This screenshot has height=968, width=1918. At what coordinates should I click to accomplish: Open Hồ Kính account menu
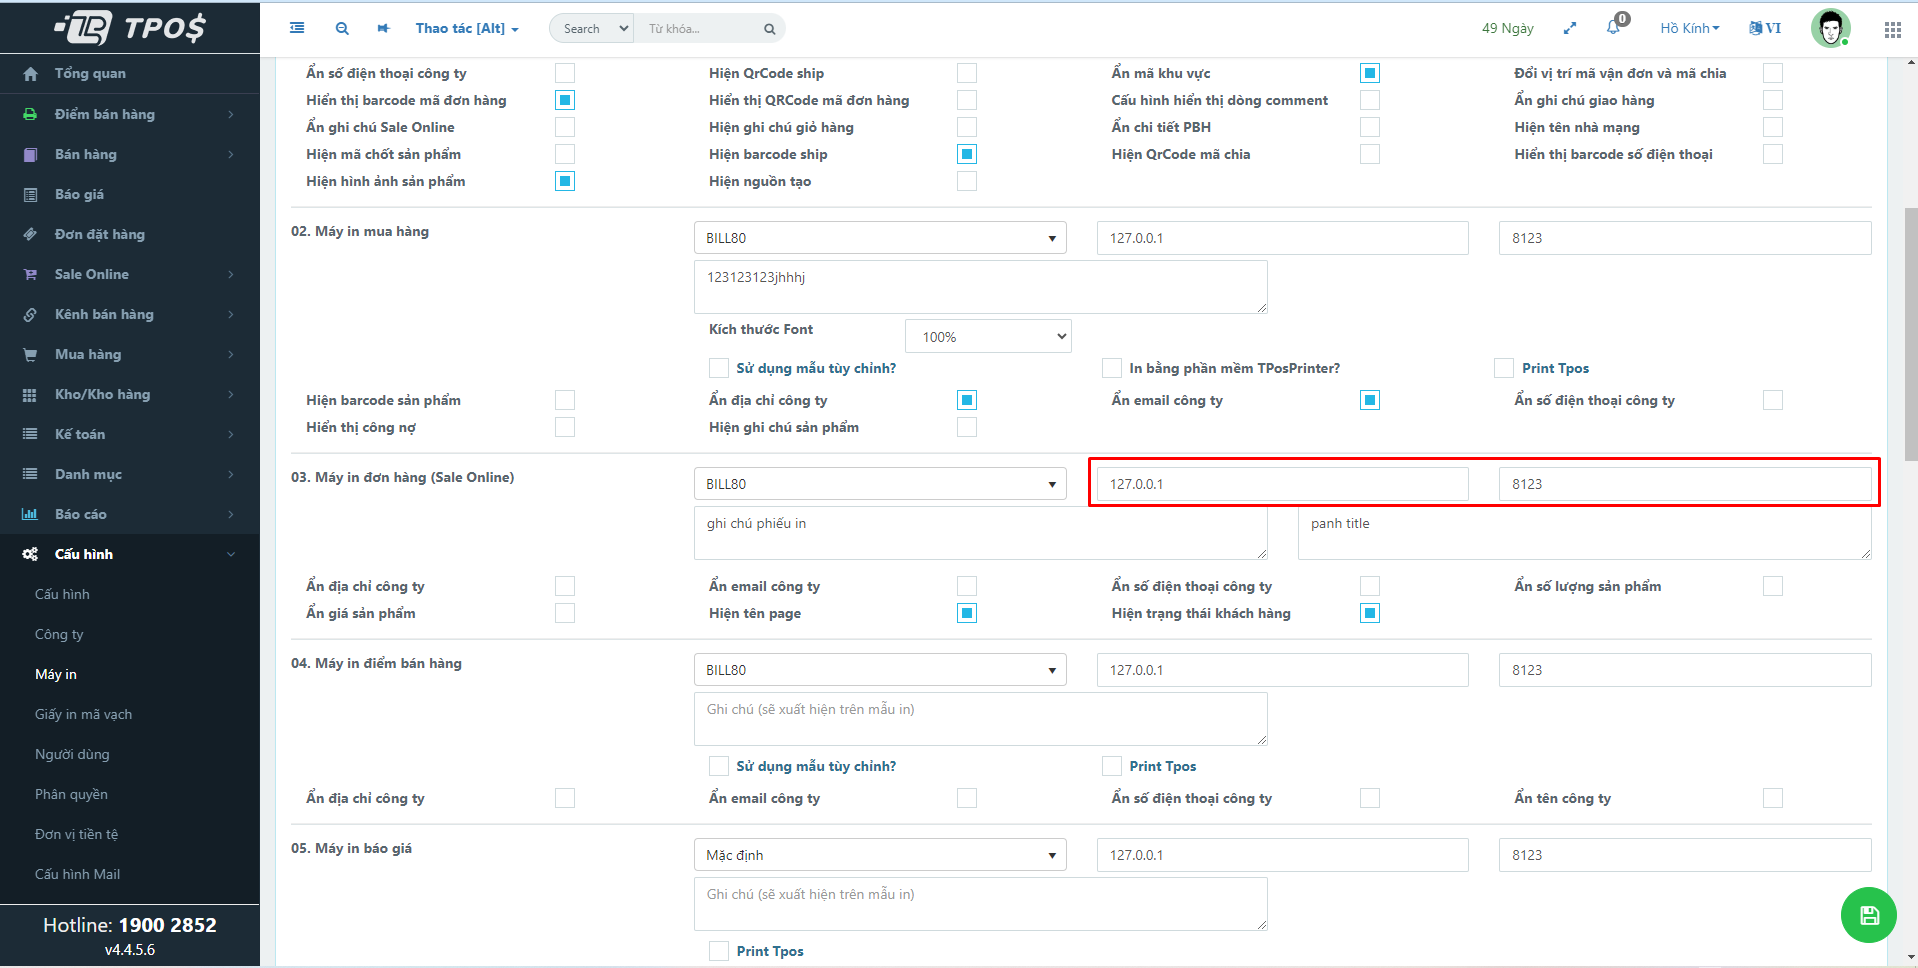pos(1689,28)
